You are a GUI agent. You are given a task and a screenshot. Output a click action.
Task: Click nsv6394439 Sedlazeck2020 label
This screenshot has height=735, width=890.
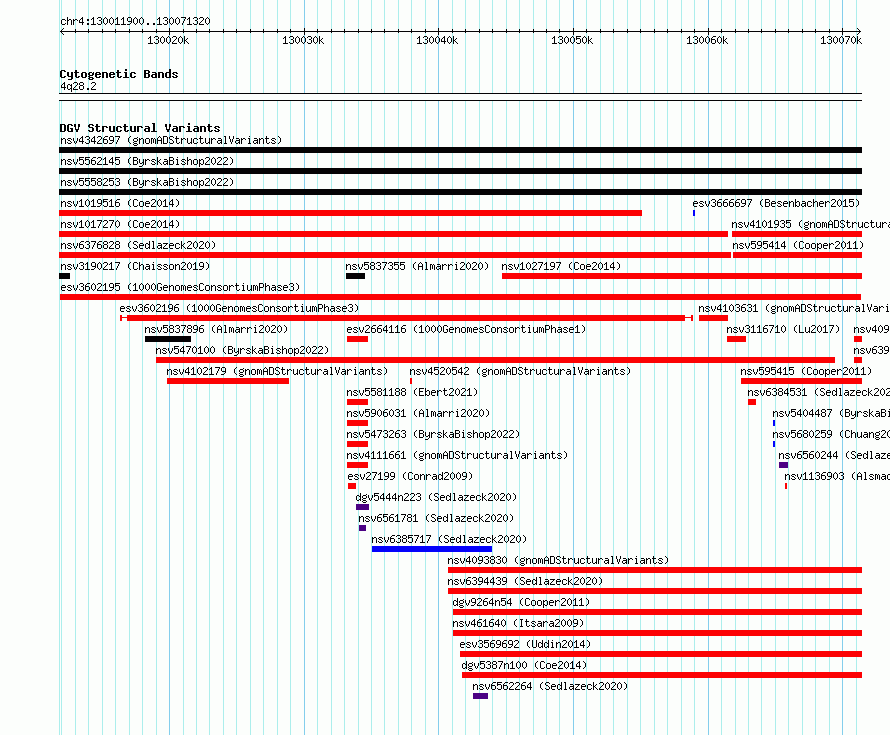pos(525,581)
